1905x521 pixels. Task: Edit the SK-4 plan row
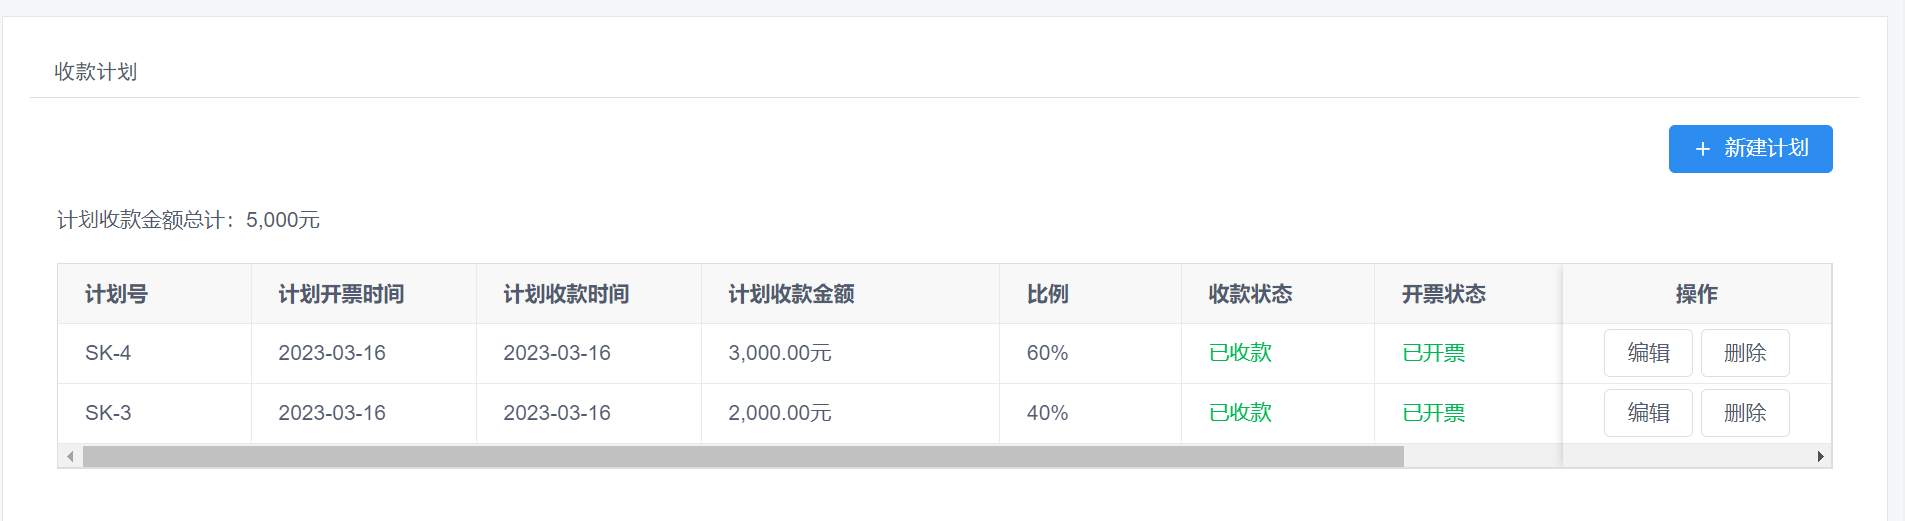pyautogui.click(x=1648, y=353)
